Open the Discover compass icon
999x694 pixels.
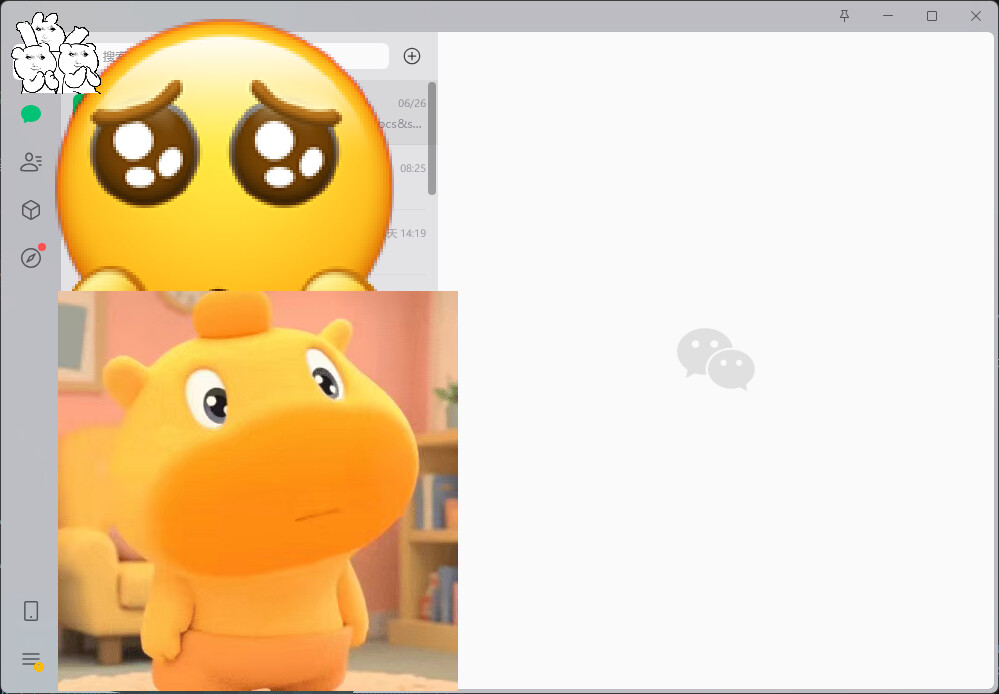pyautogui.click(x=31, y=257)
